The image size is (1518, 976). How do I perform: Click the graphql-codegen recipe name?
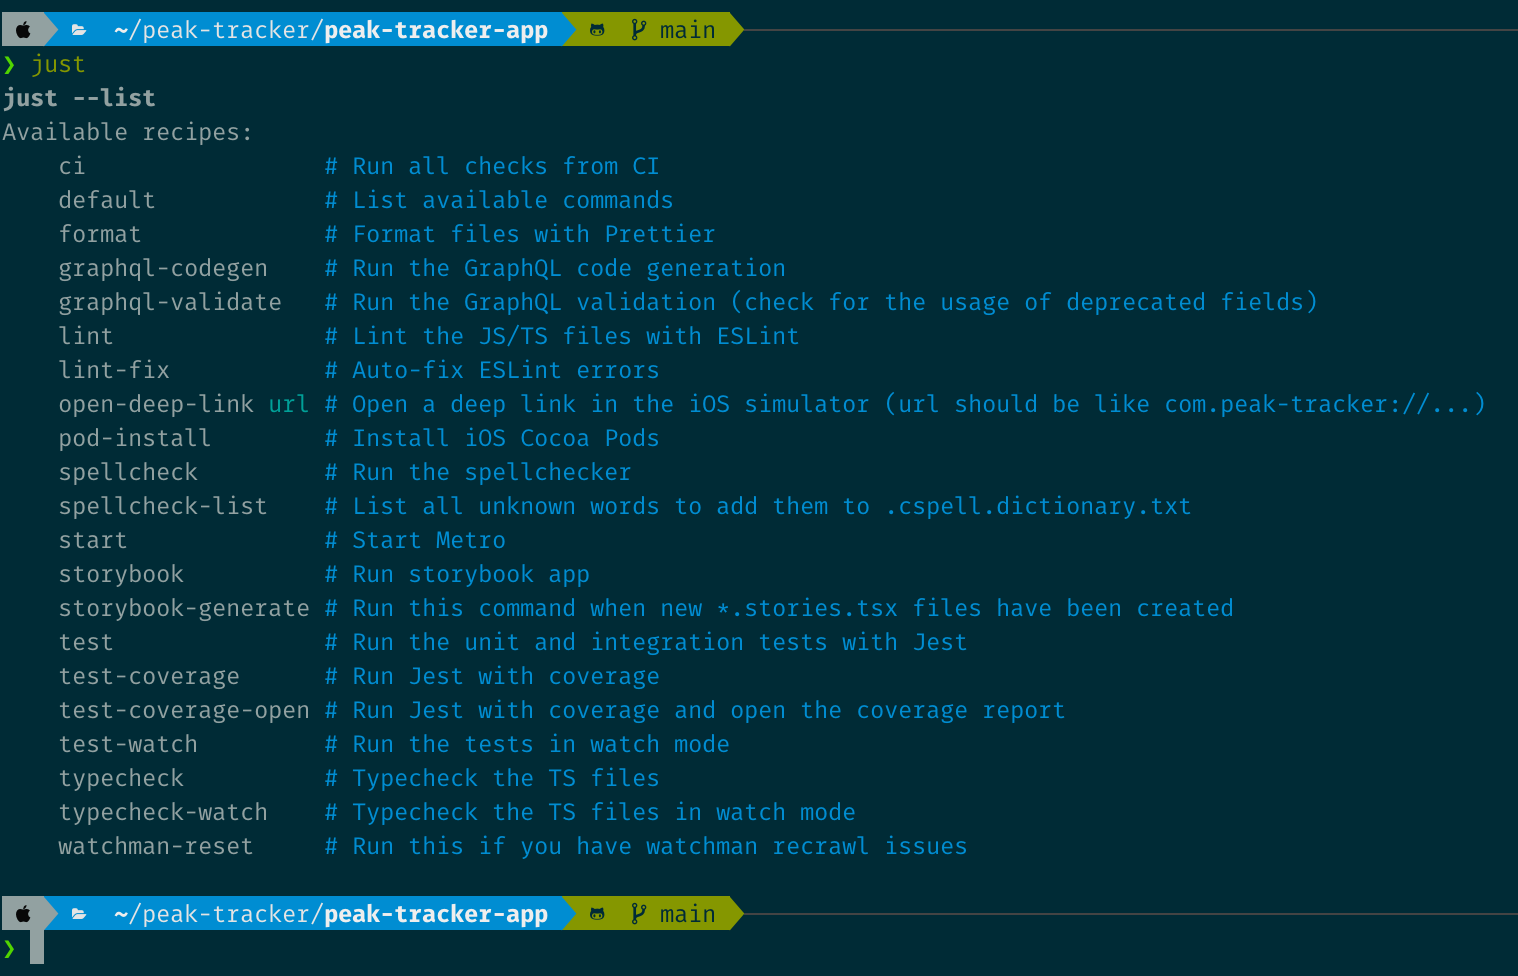pyautogui.click(x=163, y=268)
